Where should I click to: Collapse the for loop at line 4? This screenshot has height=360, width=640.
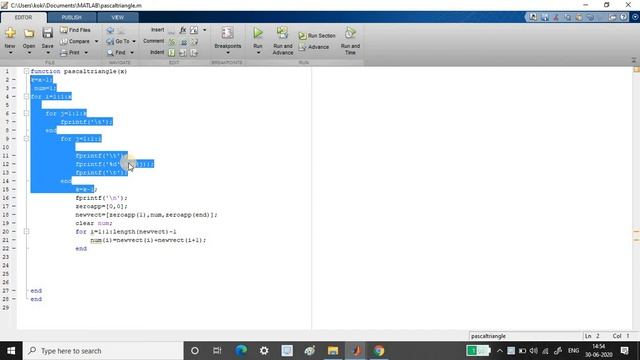coord(26,97)
